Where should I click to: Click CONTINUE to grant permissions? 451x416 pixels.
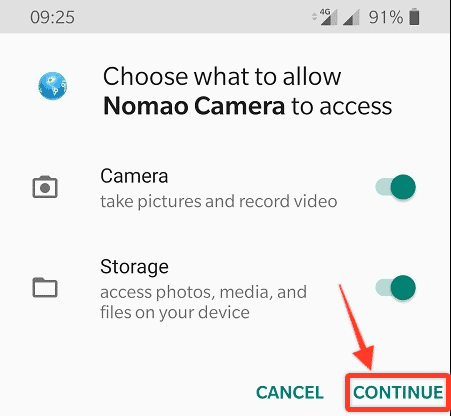(x=398, y=392)
